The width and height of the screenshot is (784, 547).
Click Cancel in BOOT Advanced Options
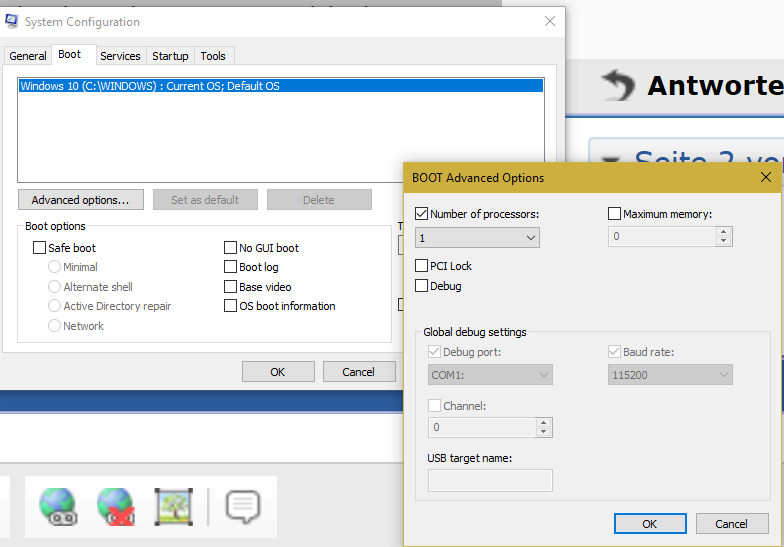tap(732, 524)
